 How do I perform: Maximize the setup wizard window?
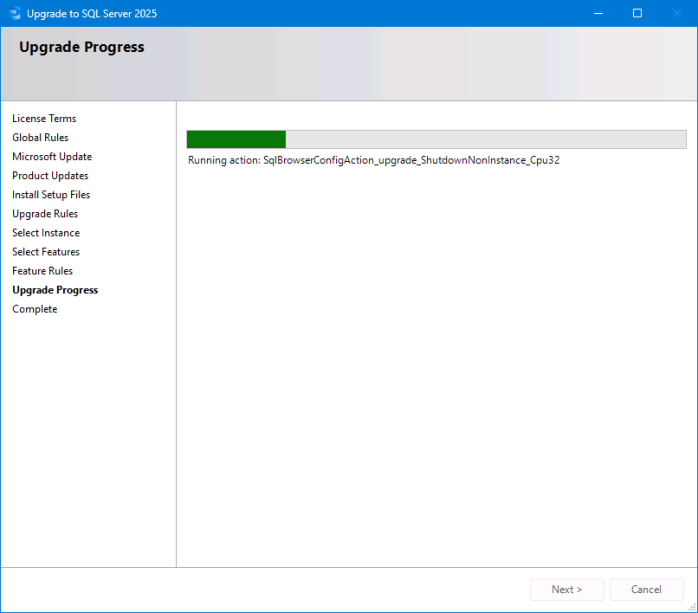point(637,13)
